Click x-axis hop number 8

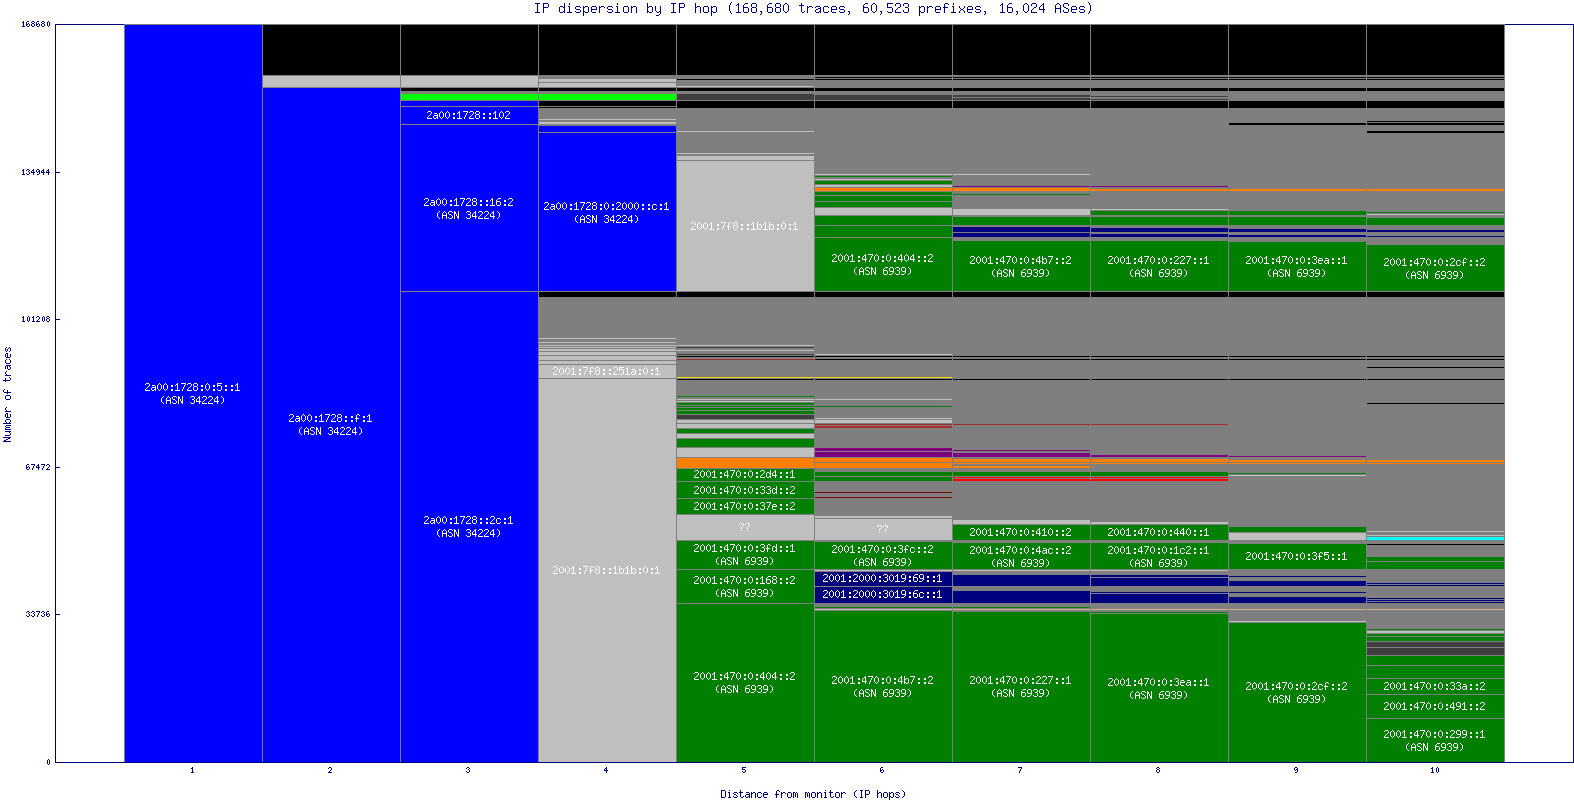click(1158, 770)
